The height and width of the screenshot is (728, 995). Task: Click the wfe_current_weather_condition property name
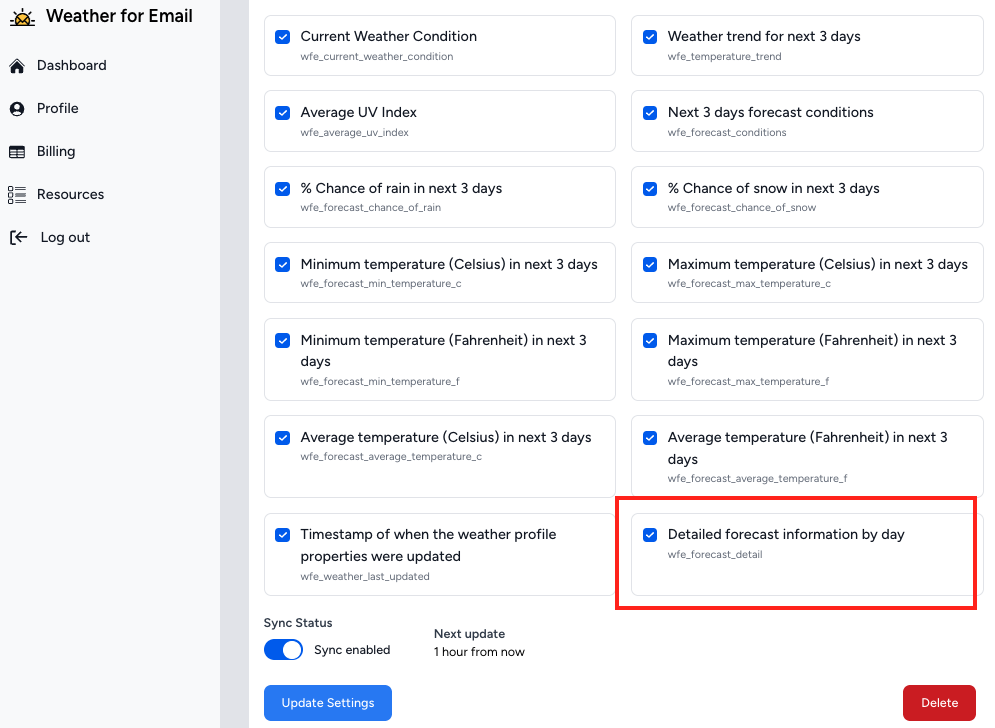click(x=377, y=56)
